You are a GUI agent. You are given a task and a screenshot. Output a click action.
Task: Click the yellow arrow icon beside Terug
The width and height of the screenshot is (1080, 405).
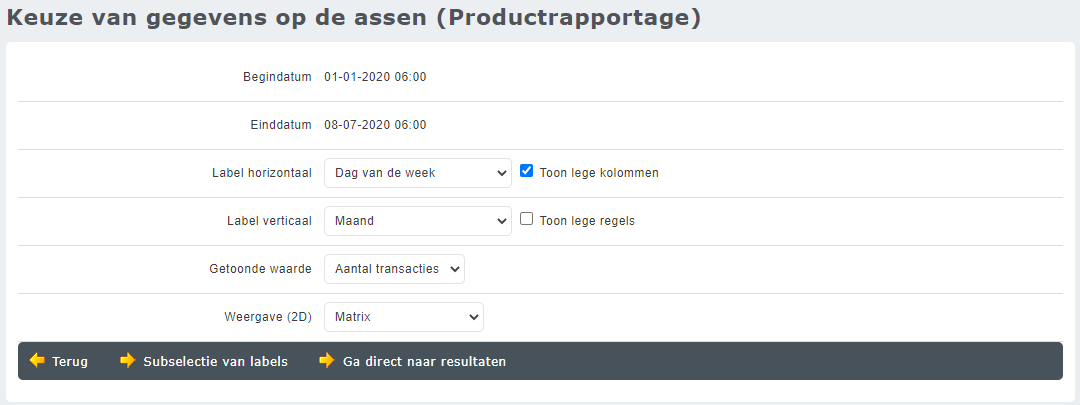pyautogui.click(x=37, y=361)
